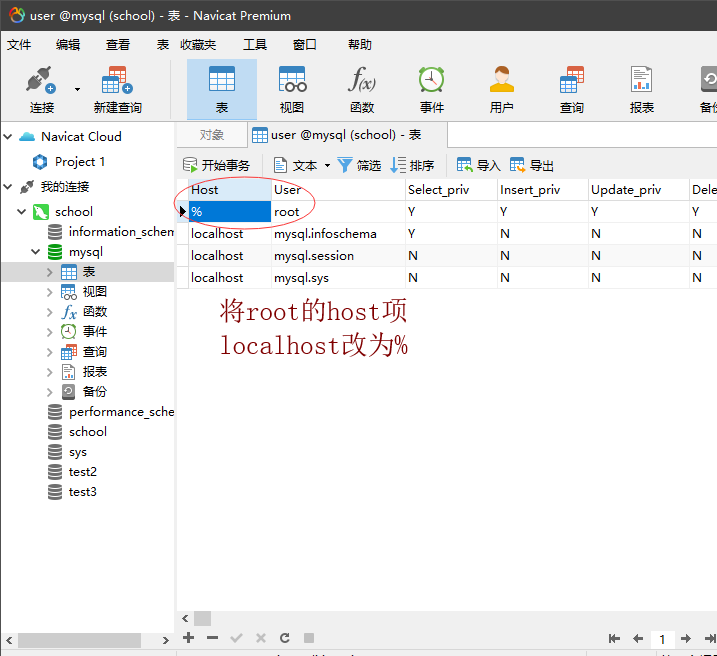
Task: Click the stop square icon
Action: pyautogui.click(x=309, y=638)
